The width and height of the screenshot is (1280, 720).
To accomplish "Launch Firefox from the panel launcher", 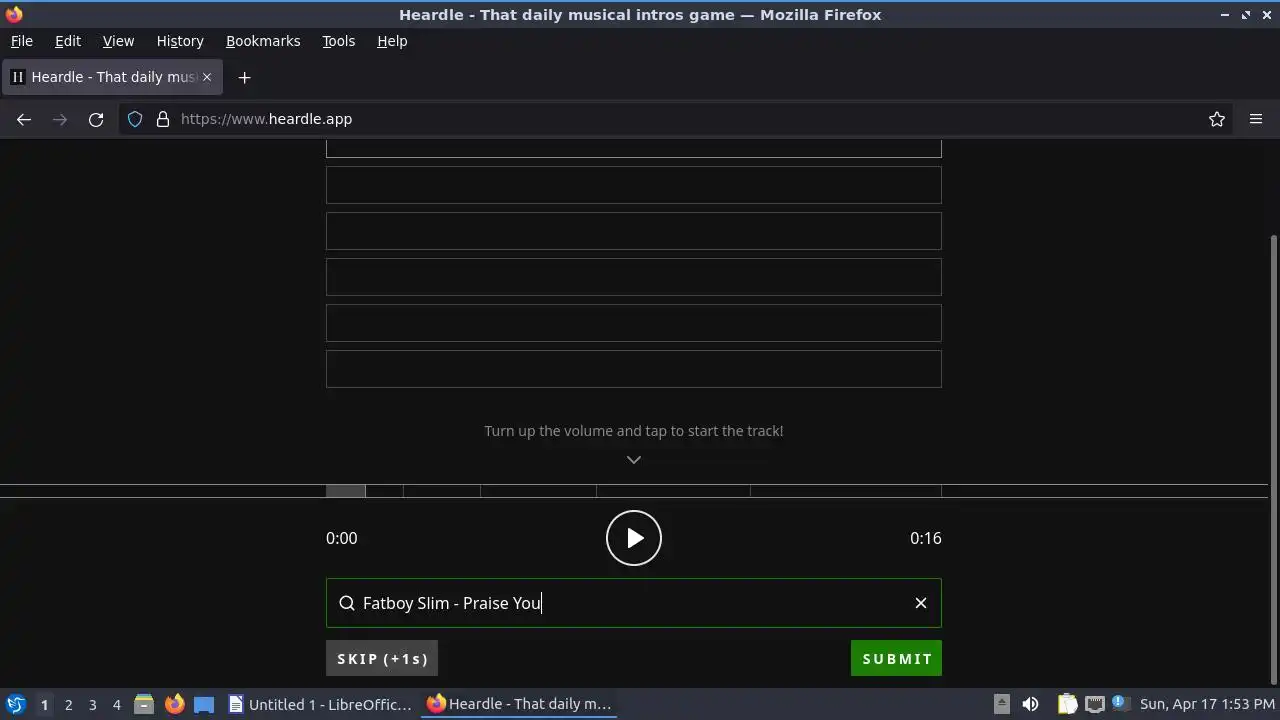I will [x=174, y=704].
